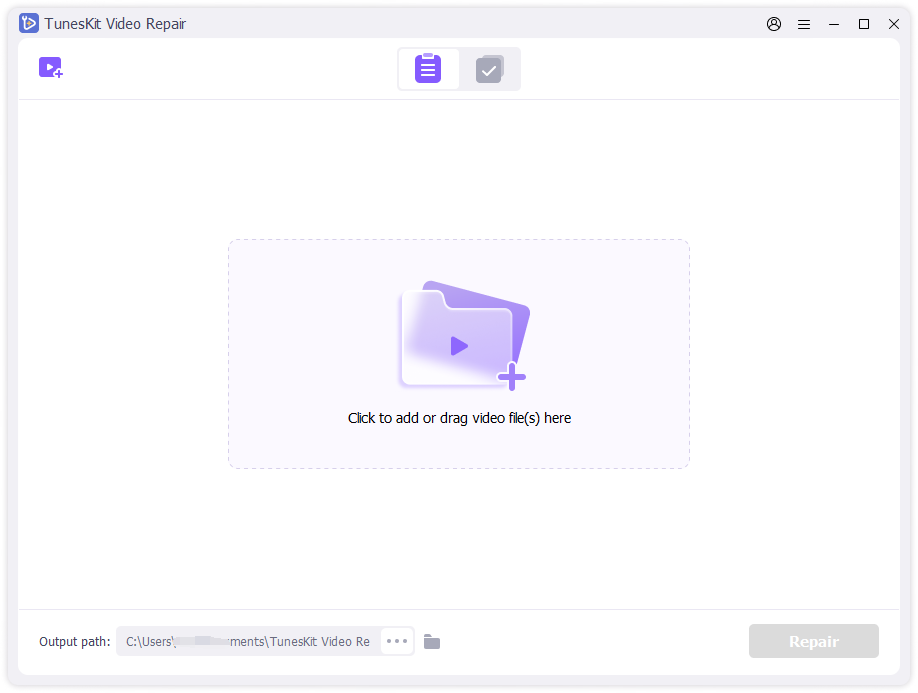Open the user account icon
Image resolution: width=918 pixels, height=693 pixels.
[x=774, y=24]
